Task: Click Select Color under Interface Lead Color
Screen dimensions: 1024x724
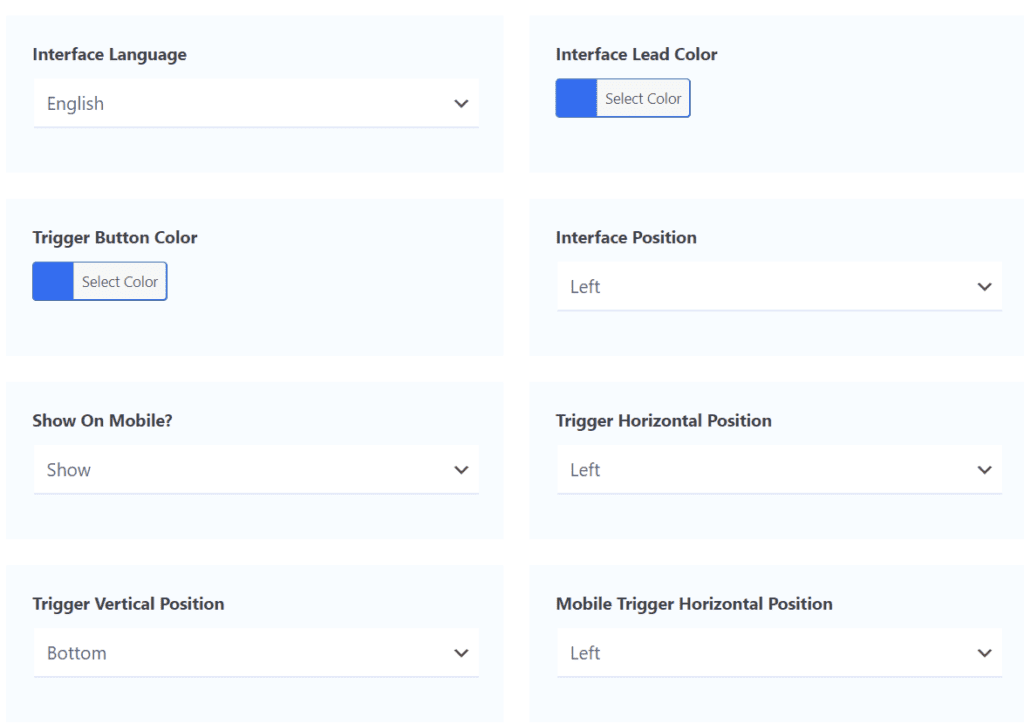Action: pyautogui.click(x=643, y=99)
